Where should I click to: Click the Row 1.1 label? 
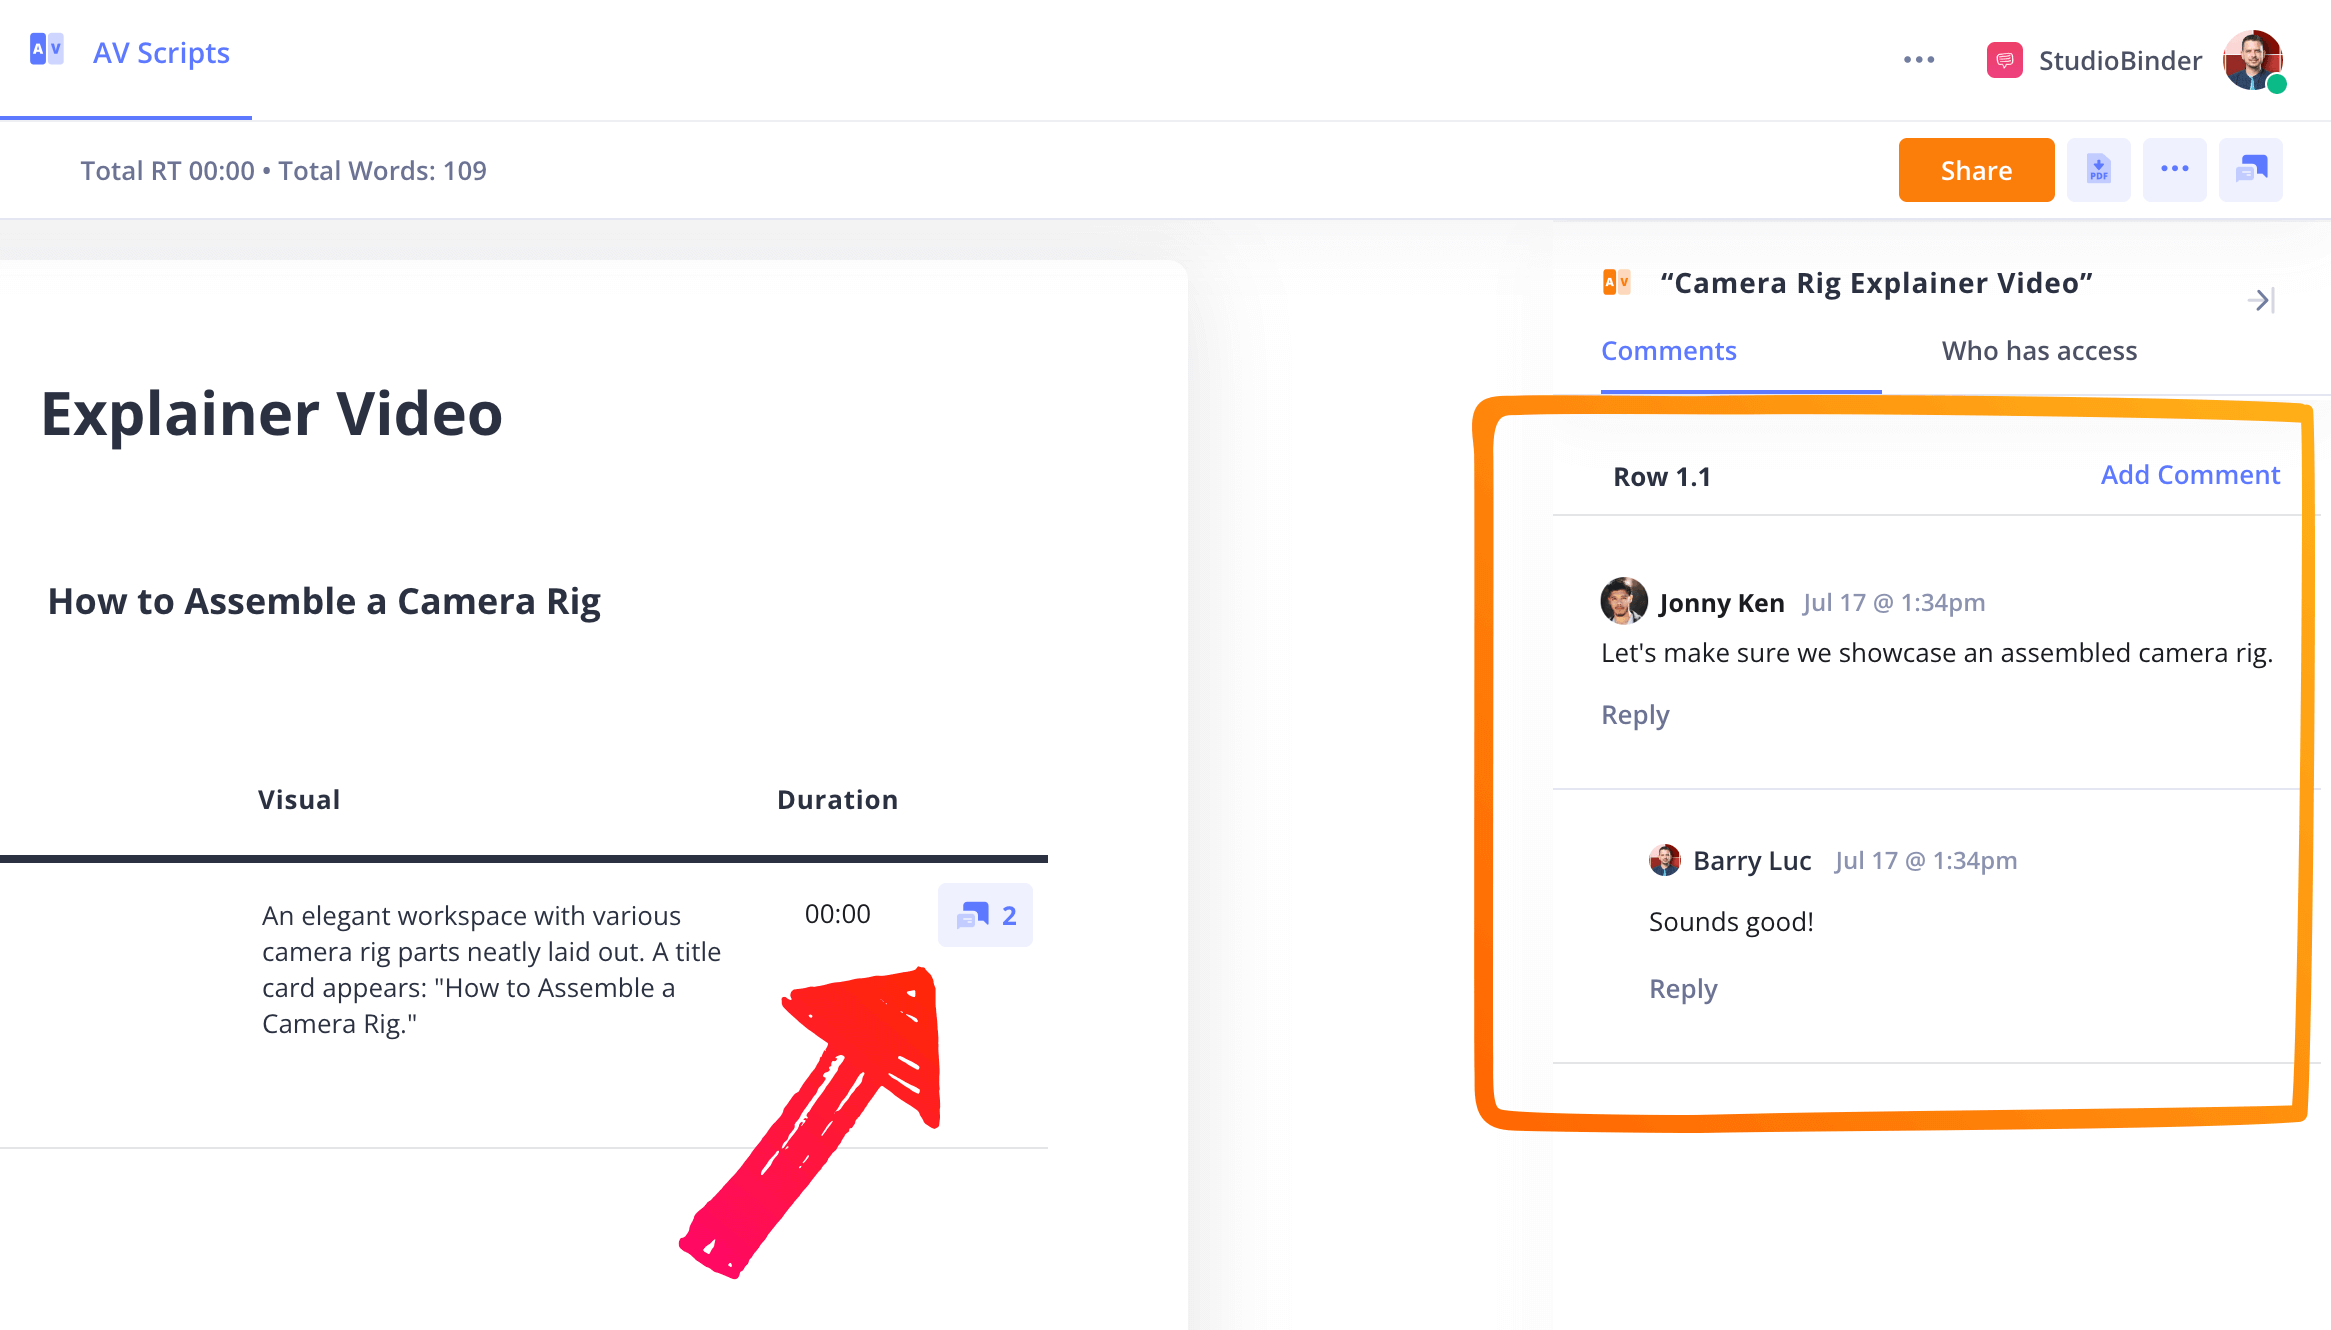coord(1662,477)
